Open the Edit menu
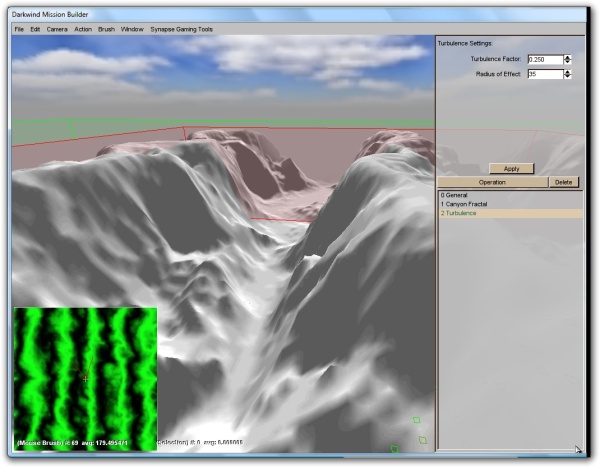 (x=35, y=30)
